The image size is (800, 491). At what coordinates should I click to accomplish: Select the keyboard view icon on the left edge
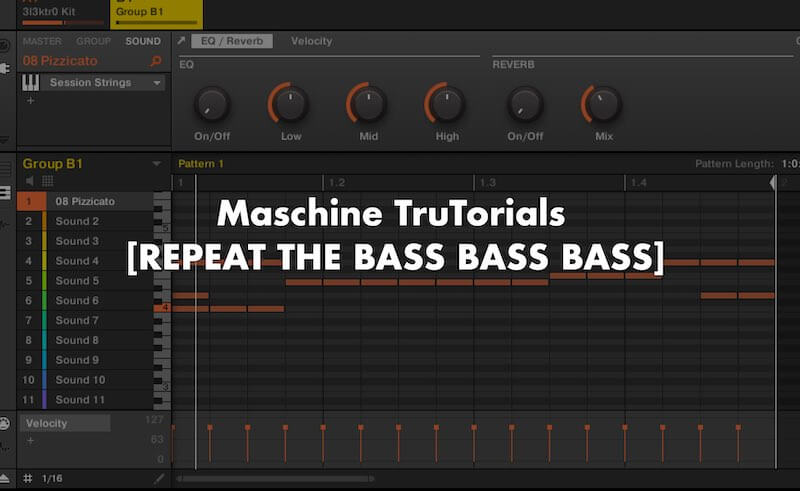[5, 193]
